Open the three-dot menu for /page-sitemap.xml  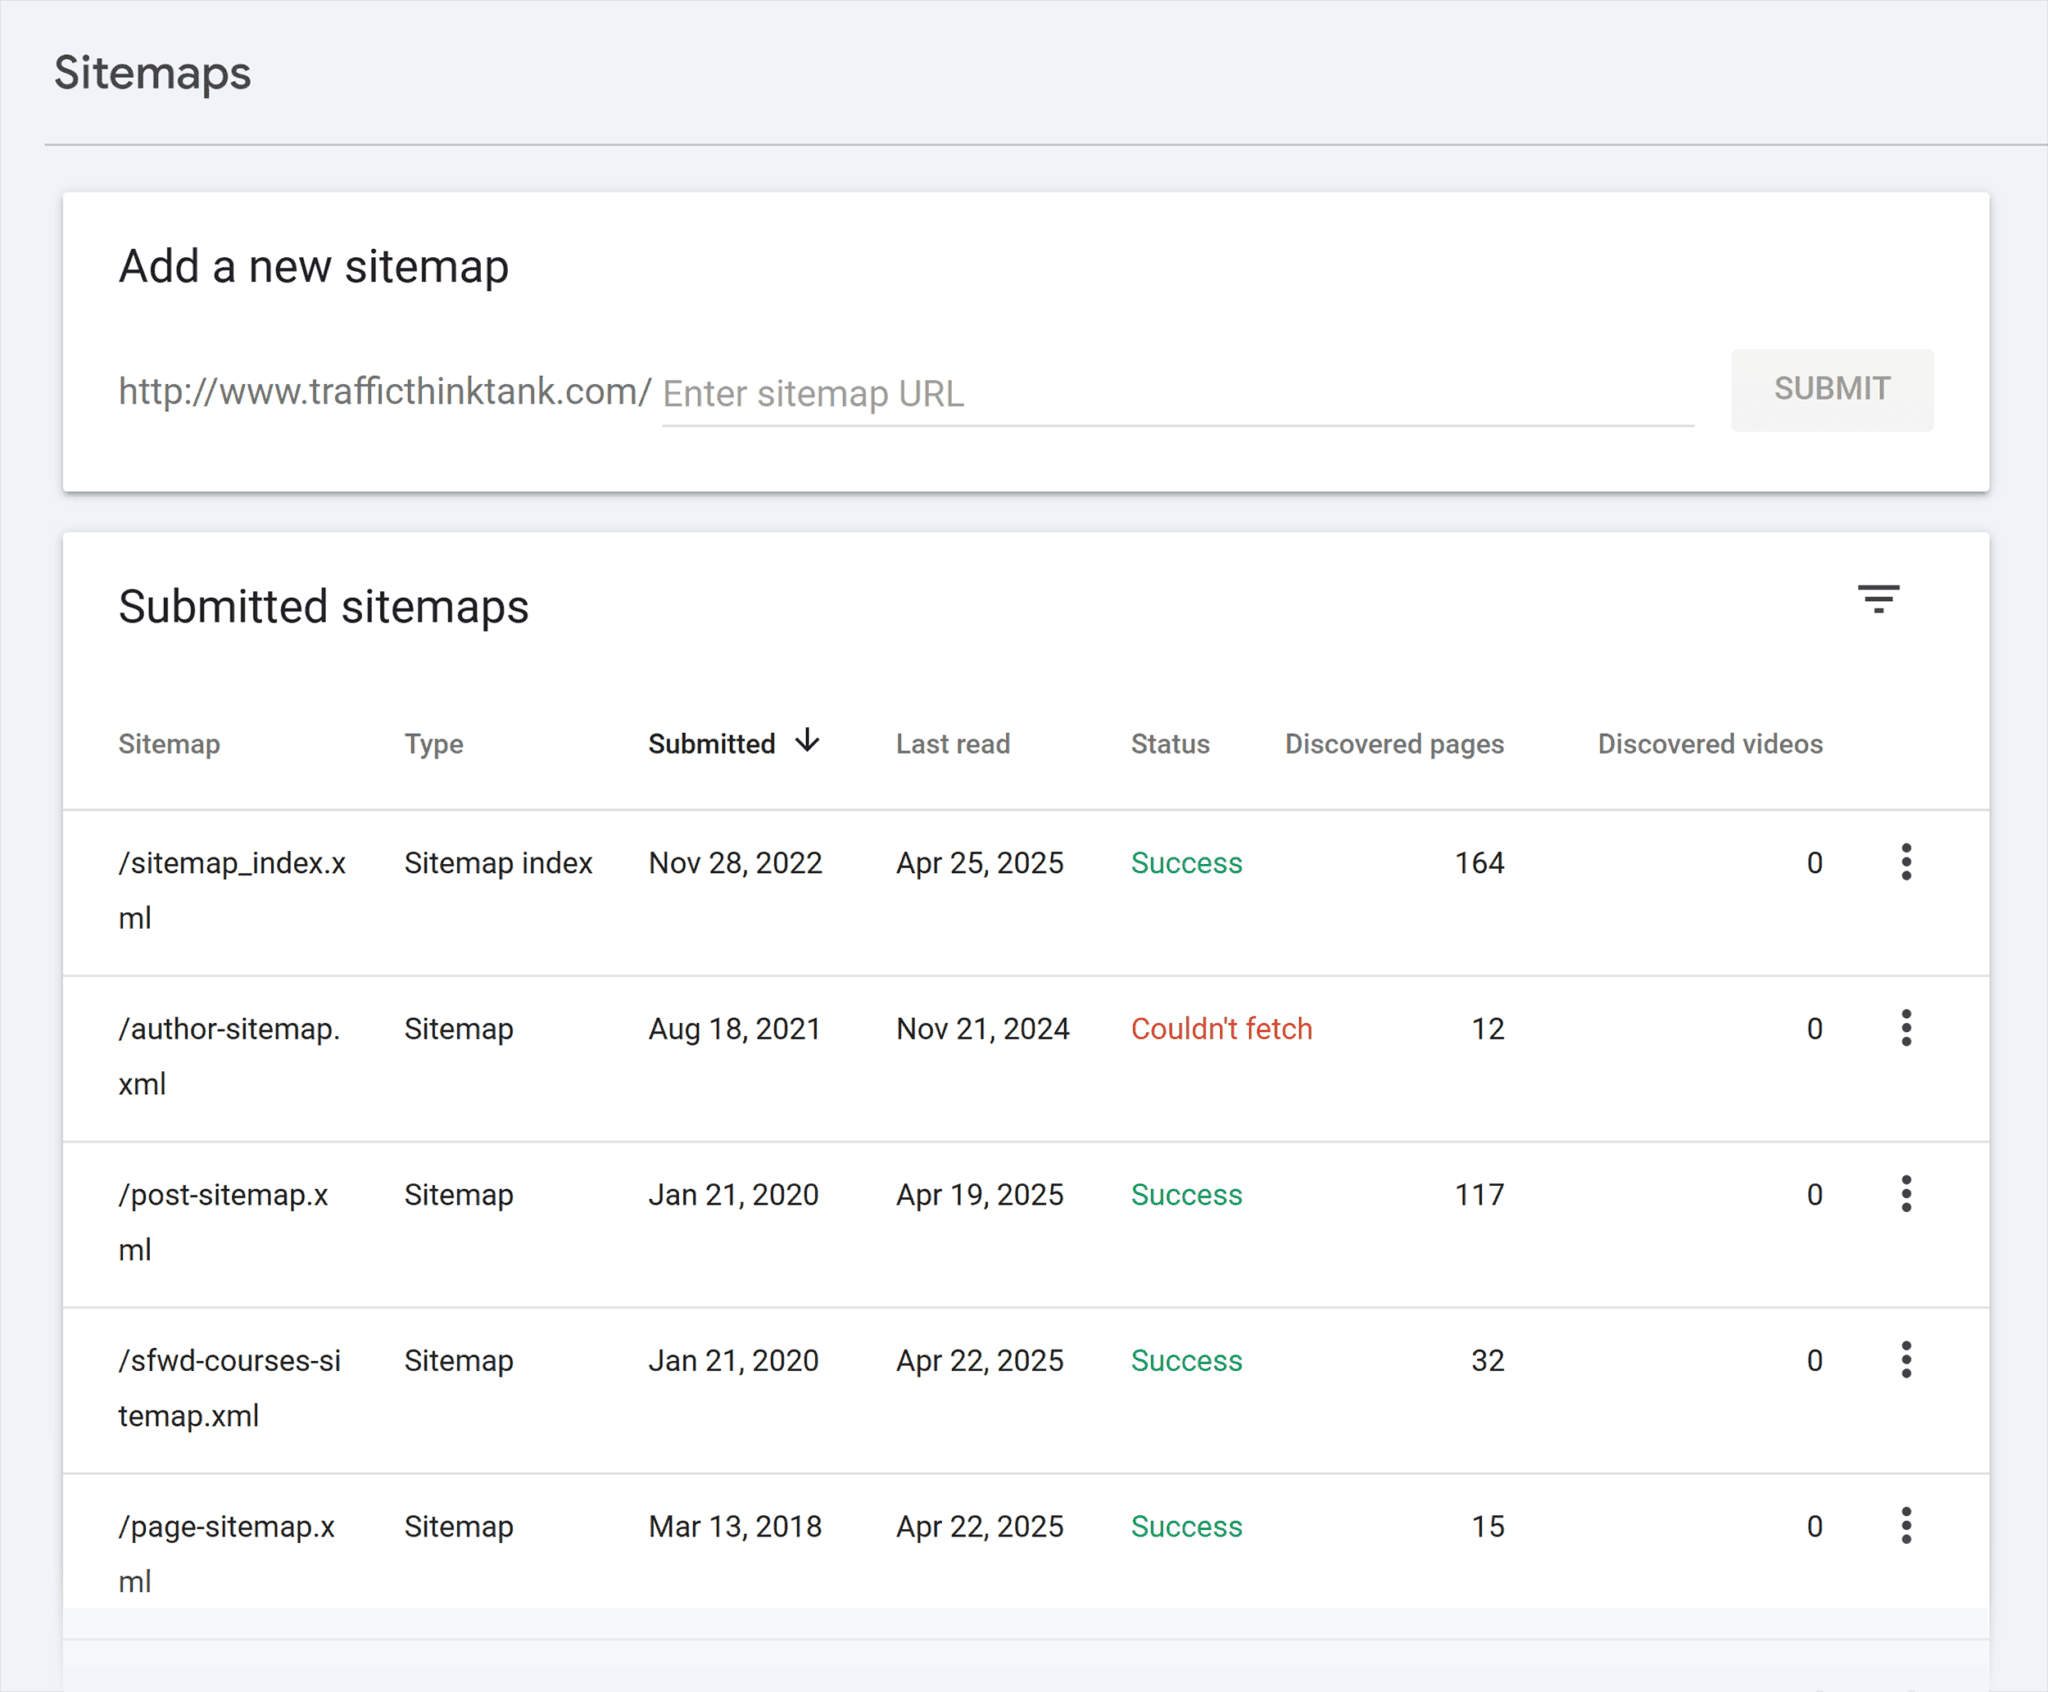(1906, 1526)
